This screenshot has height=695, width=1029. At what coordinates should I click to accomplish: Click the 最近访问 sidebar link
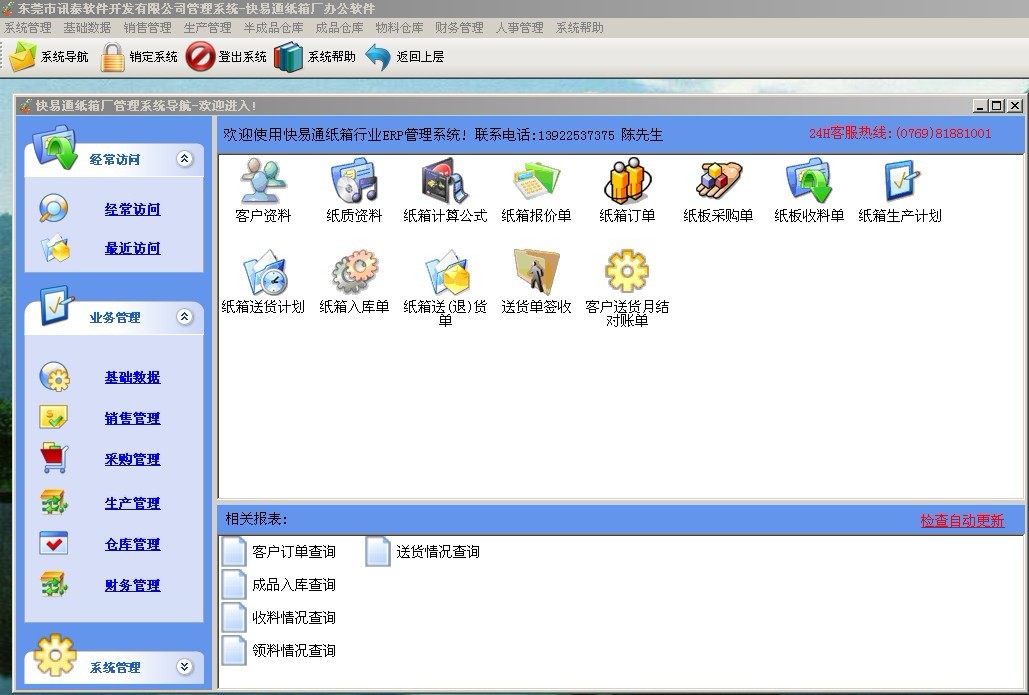coord(133,249)
